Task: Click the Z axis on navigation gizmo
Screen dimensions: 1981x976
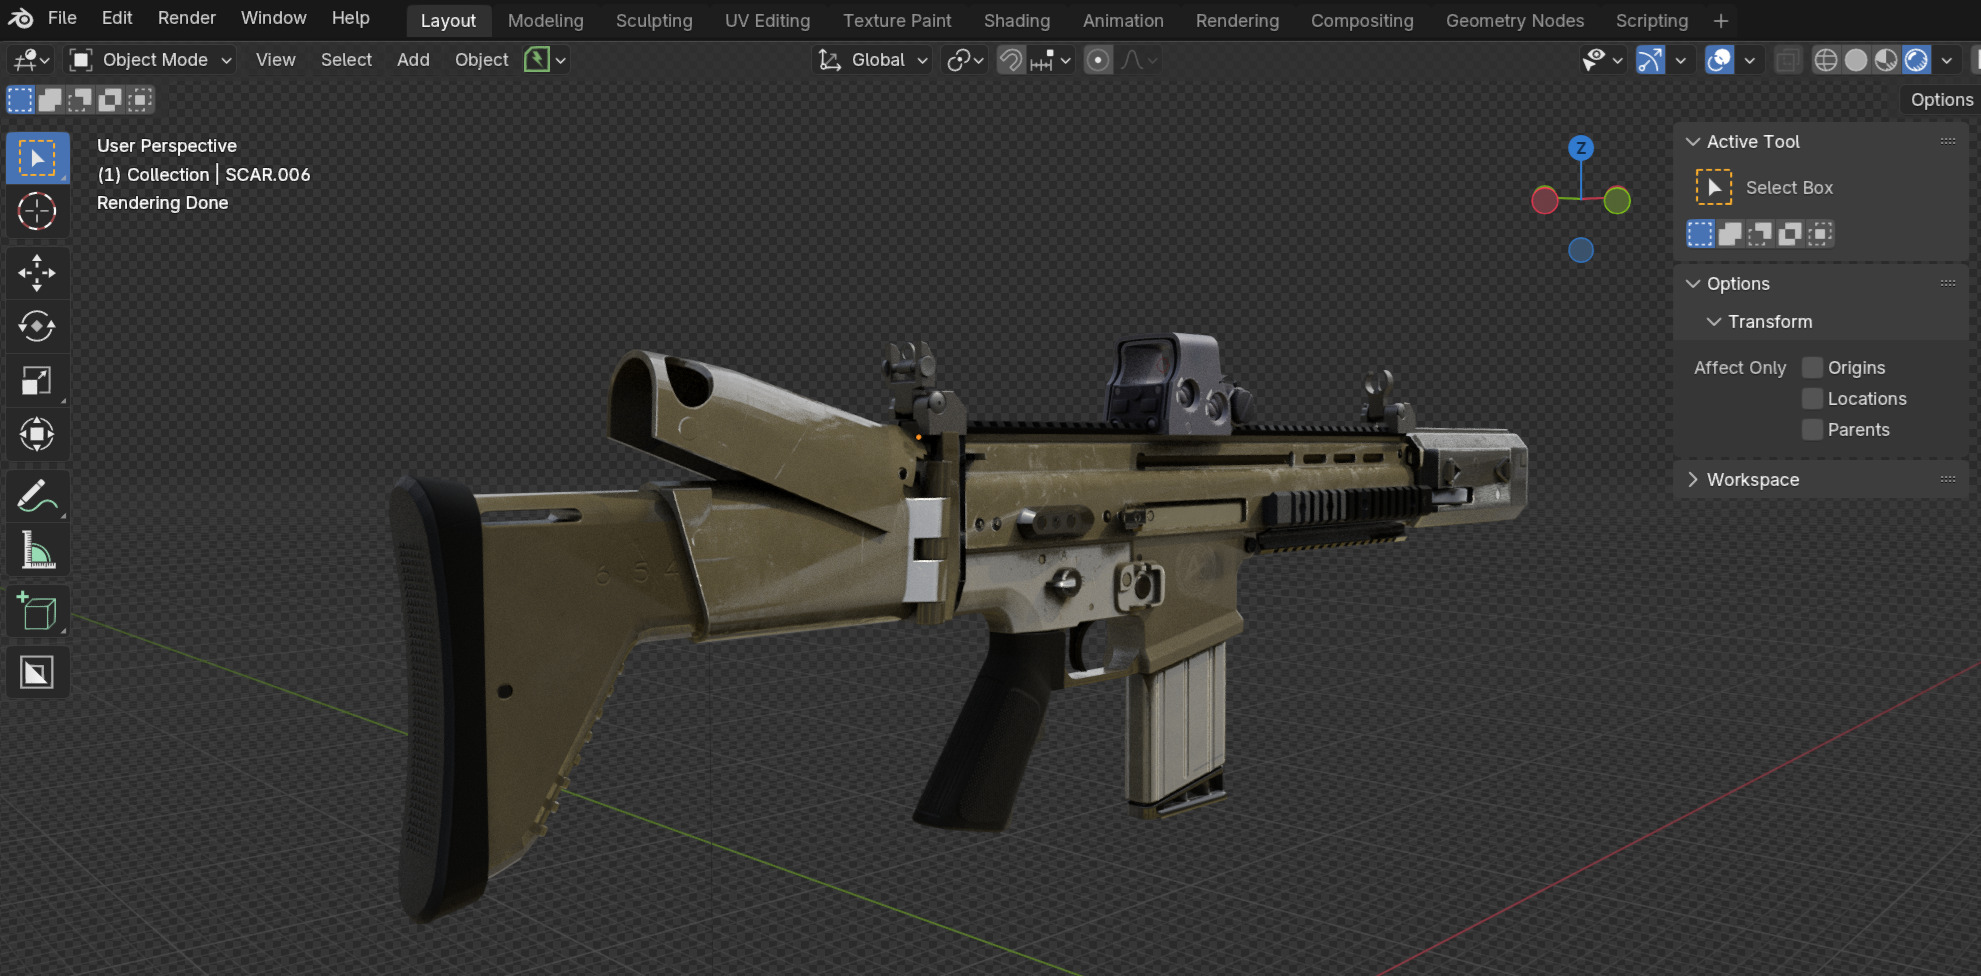Action: tap(1580, 148)
